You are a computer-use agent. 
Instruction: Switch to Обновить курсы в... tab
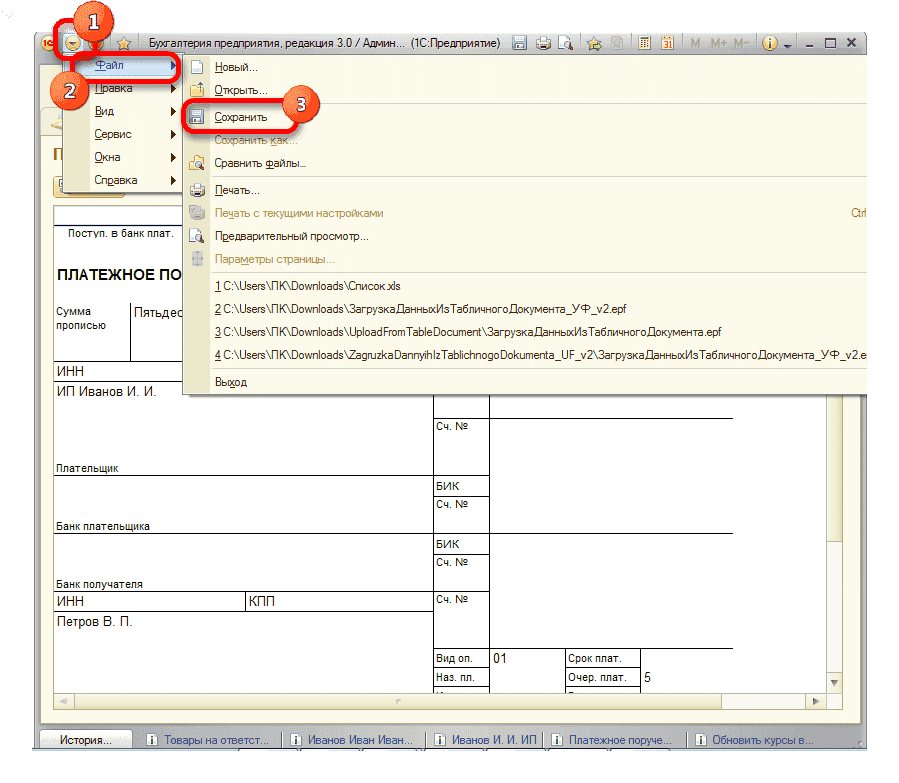tap(760, 741)
